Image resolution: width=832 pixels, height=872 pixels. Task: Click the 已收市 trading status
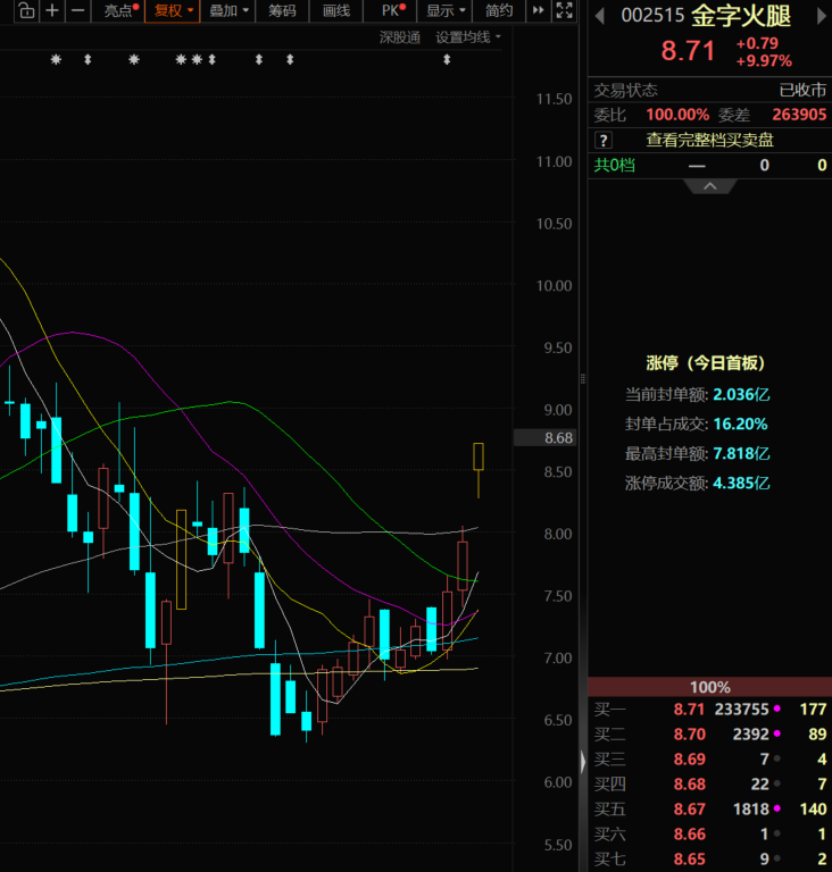coord(803,90)
